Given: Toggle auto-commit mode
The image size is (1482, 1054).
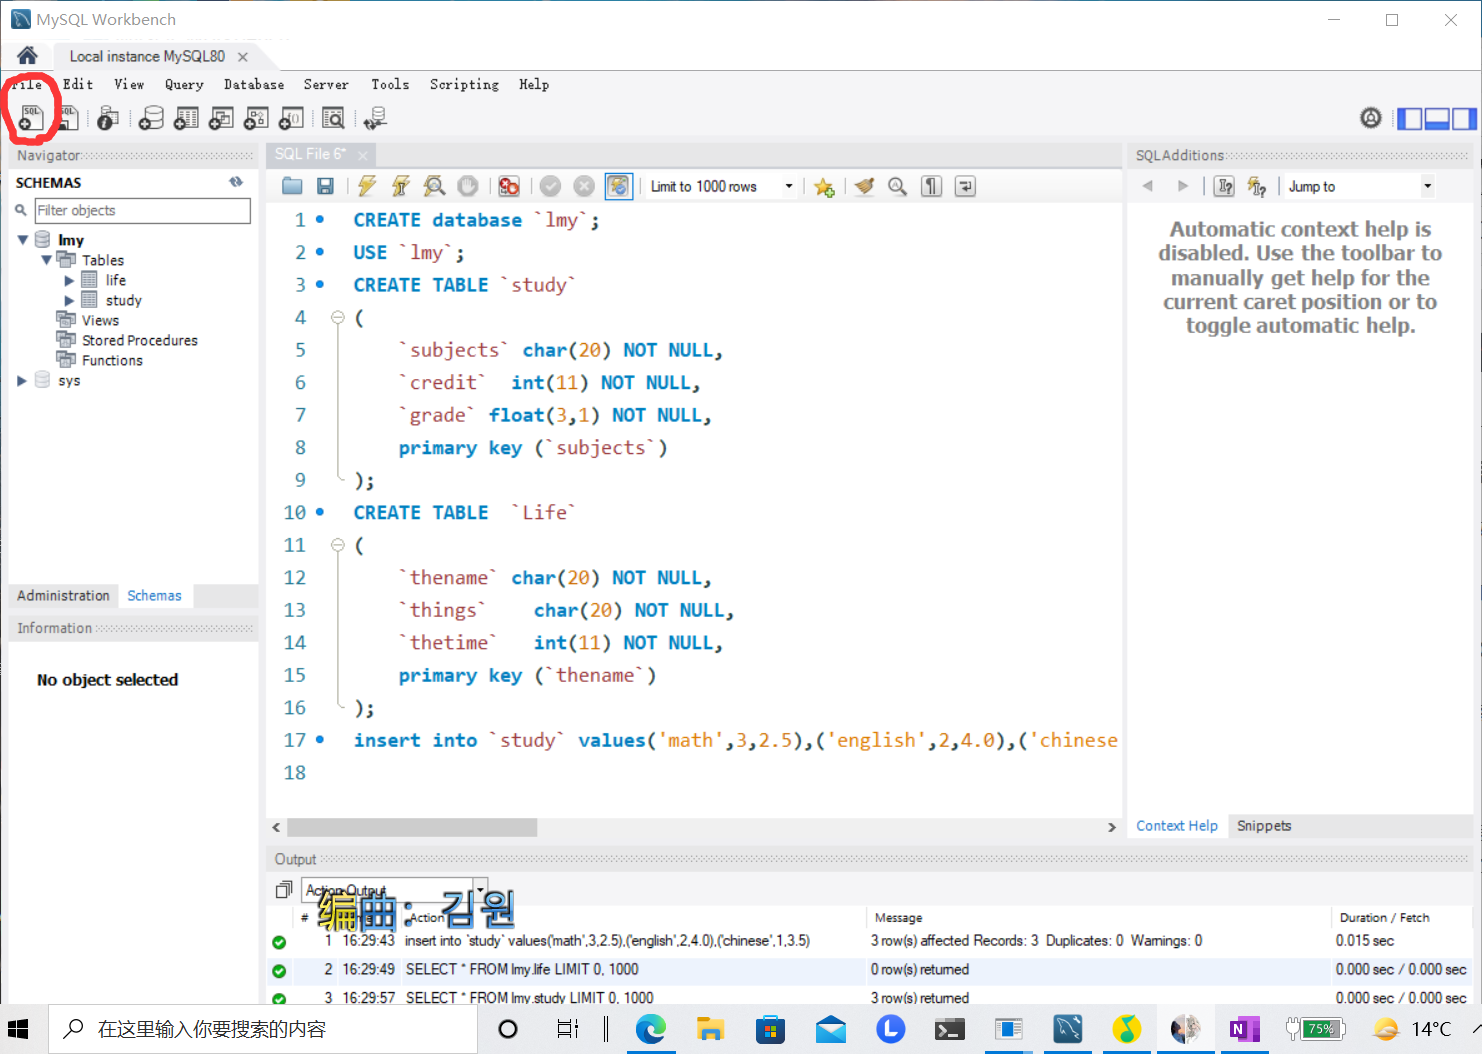Looking at the screenshot, I should 619,186.
